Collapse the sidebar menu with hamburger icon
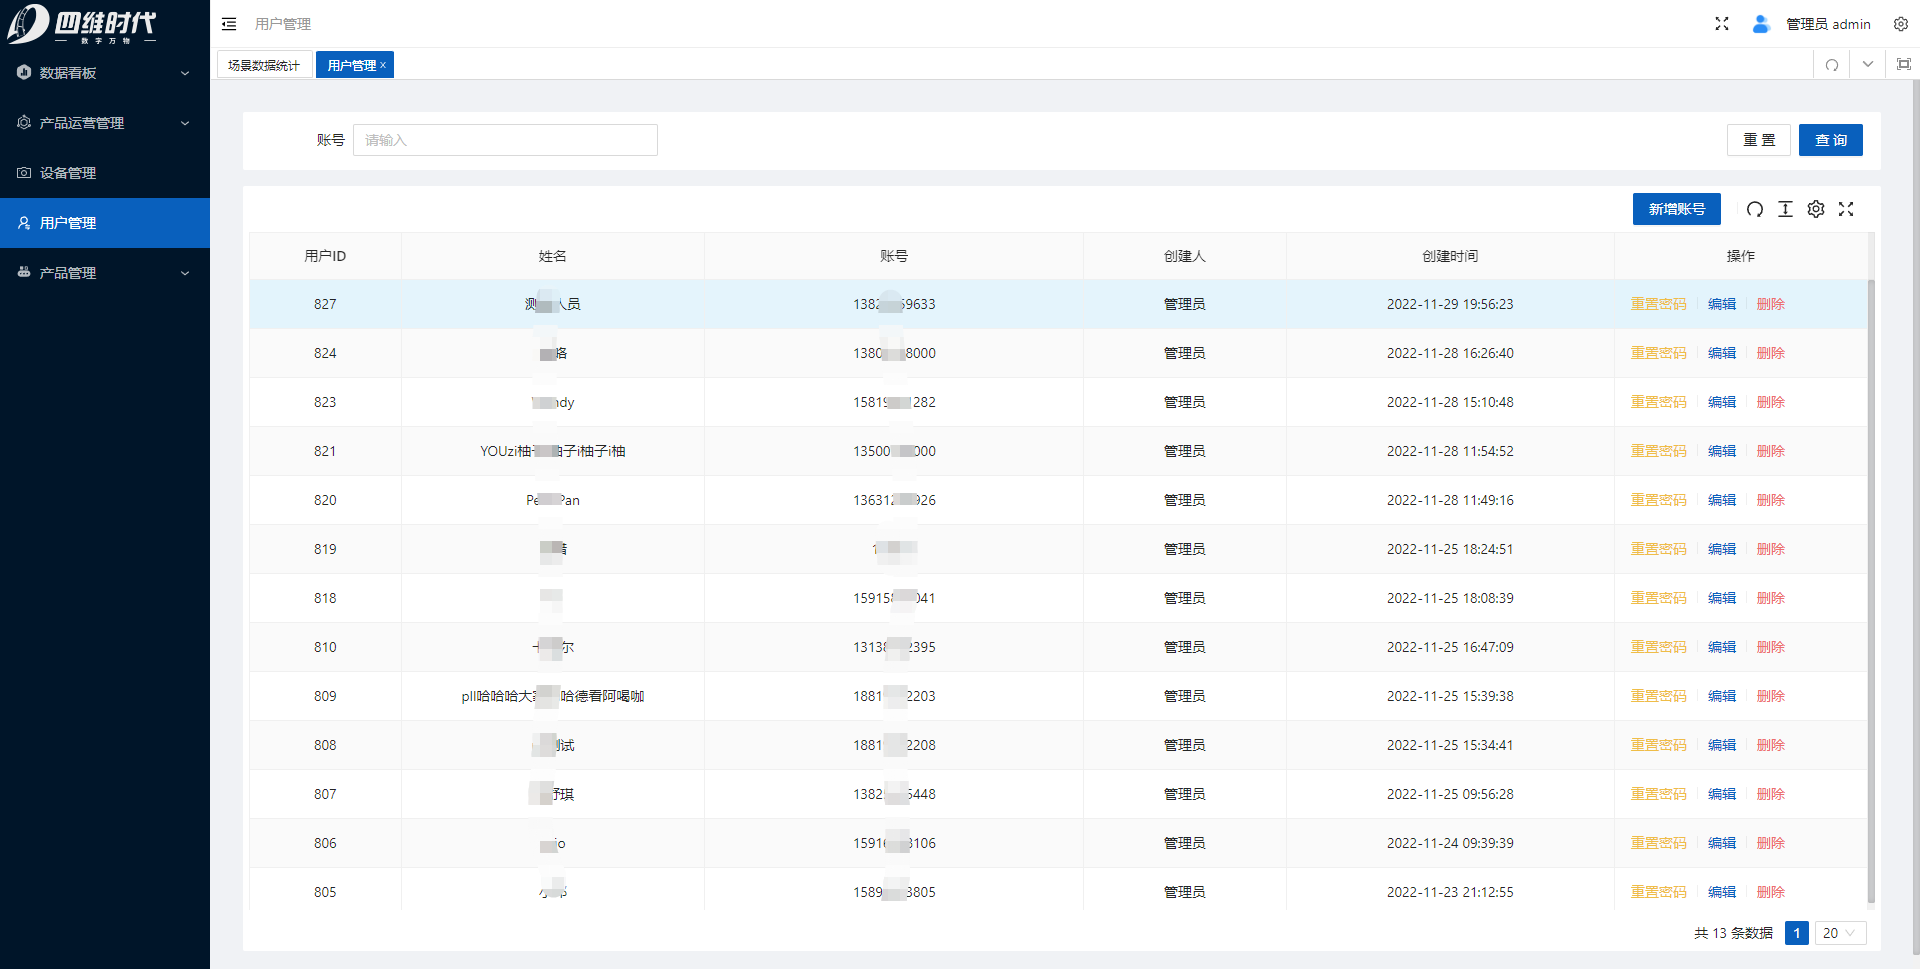Image resolution: width=1920 pixels, height=969 pixels. point(229,24)
